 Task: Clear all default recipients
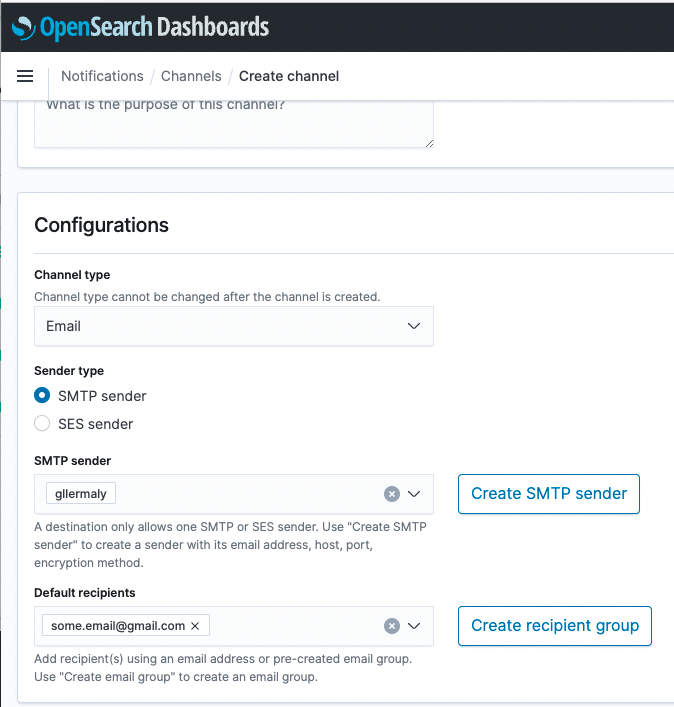coord(392,626)
